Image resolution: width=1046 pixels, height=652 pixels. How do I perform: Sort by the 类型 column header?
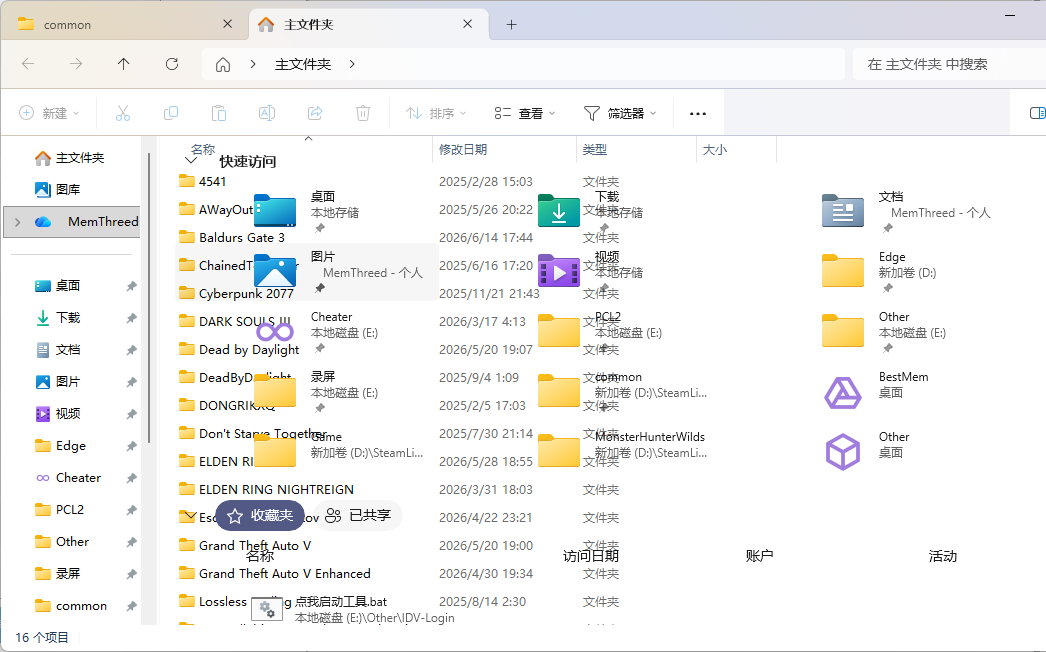(x=595, y=149)
